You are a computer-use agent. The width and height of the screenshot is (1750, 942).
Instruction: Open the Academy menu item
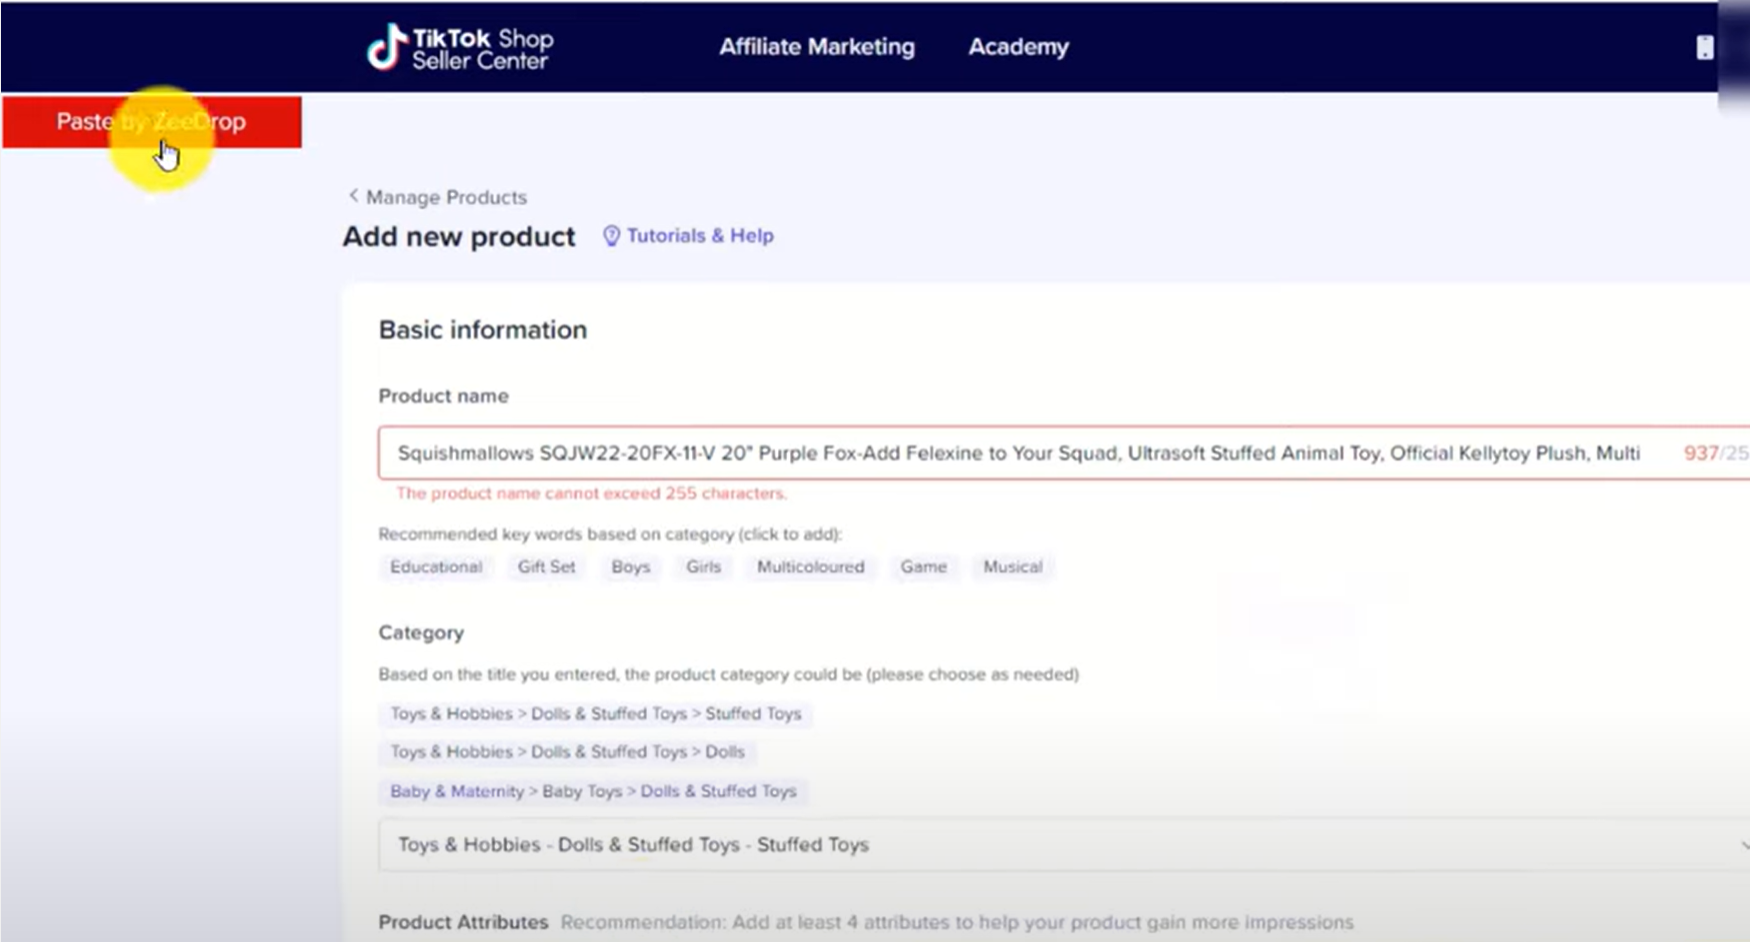[x=1018, y=47]
